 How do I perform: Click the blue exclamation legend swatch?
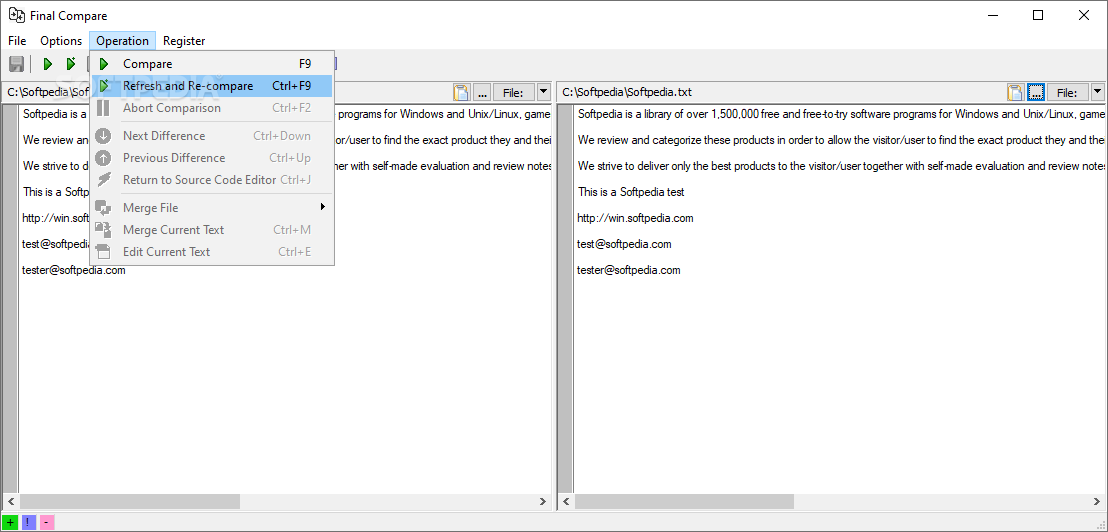click(28, 523)
